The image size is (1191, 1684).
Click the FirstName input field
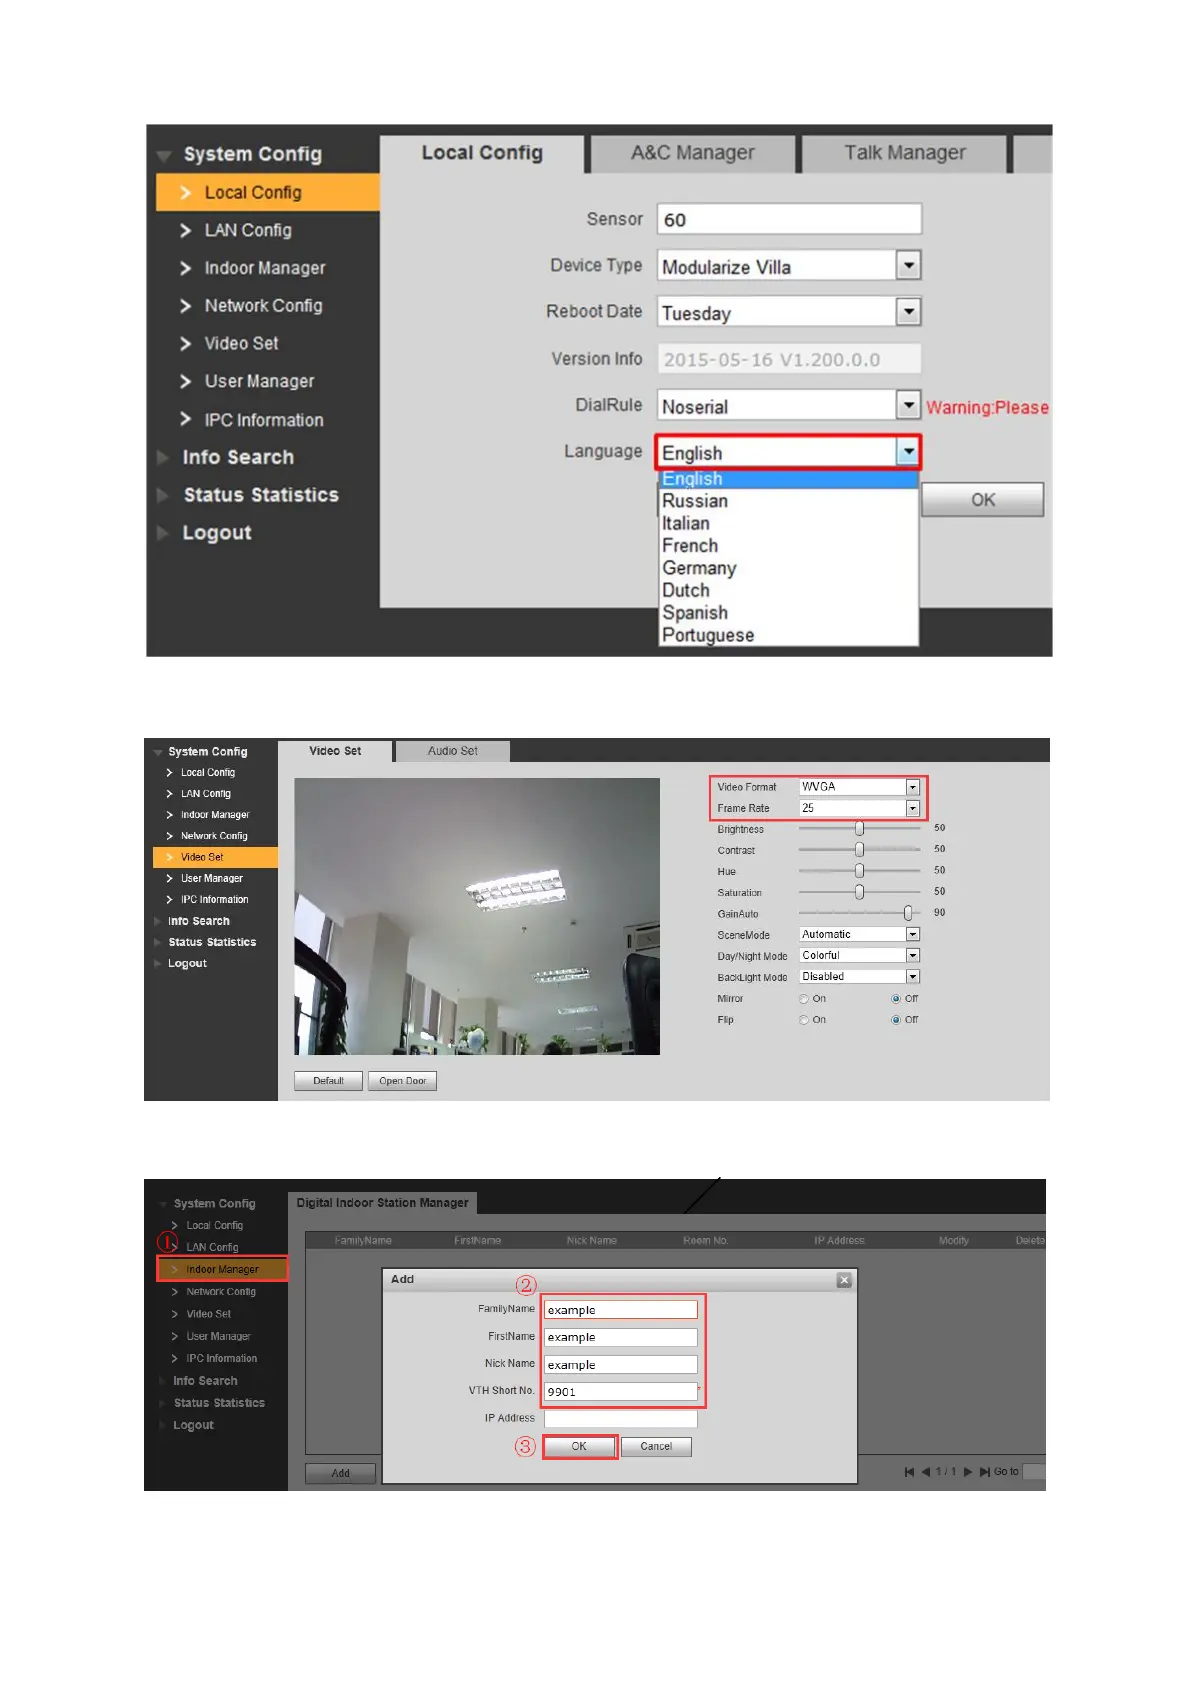[620, 1337]
